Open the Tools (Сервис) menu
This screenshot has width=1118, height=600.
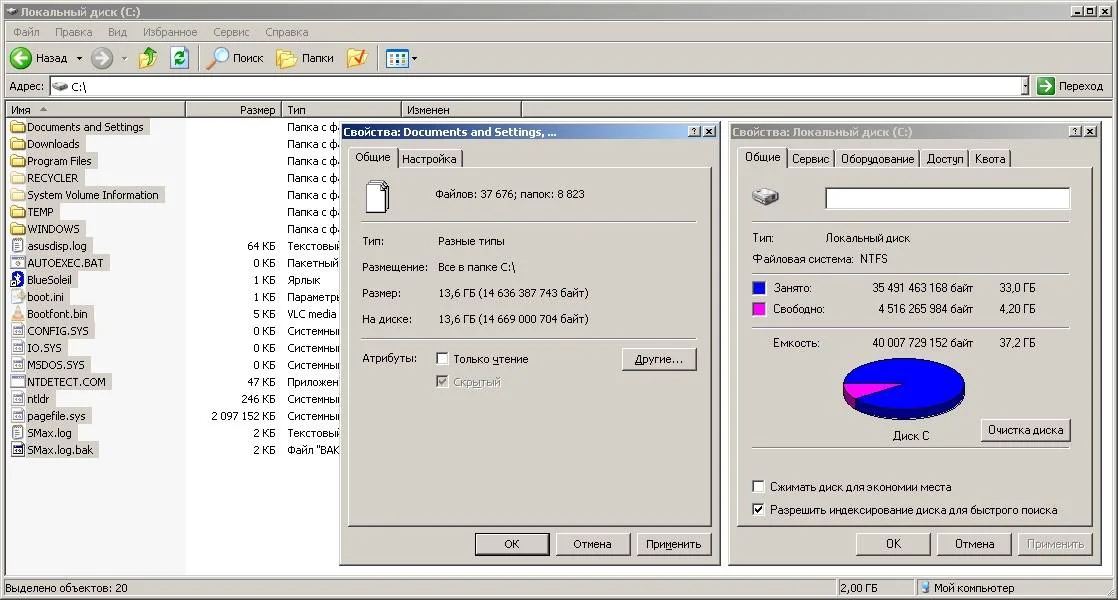231,32
